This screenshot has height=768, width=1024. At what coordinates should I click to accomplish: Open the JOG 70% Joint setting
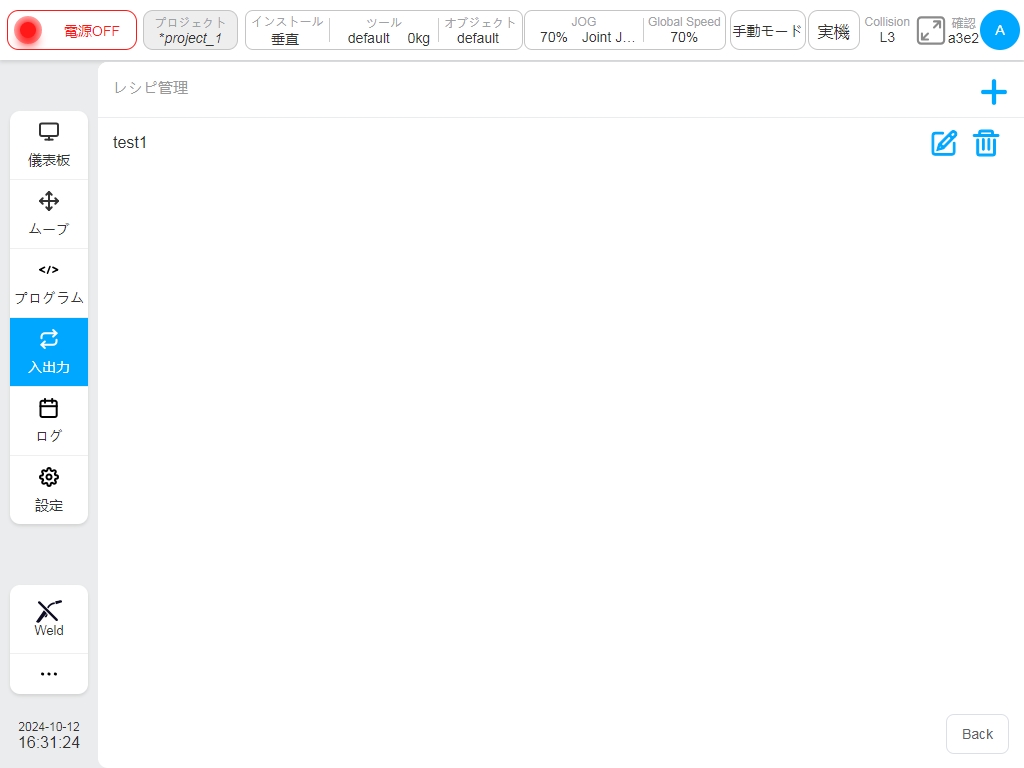[x=584, y=30]
